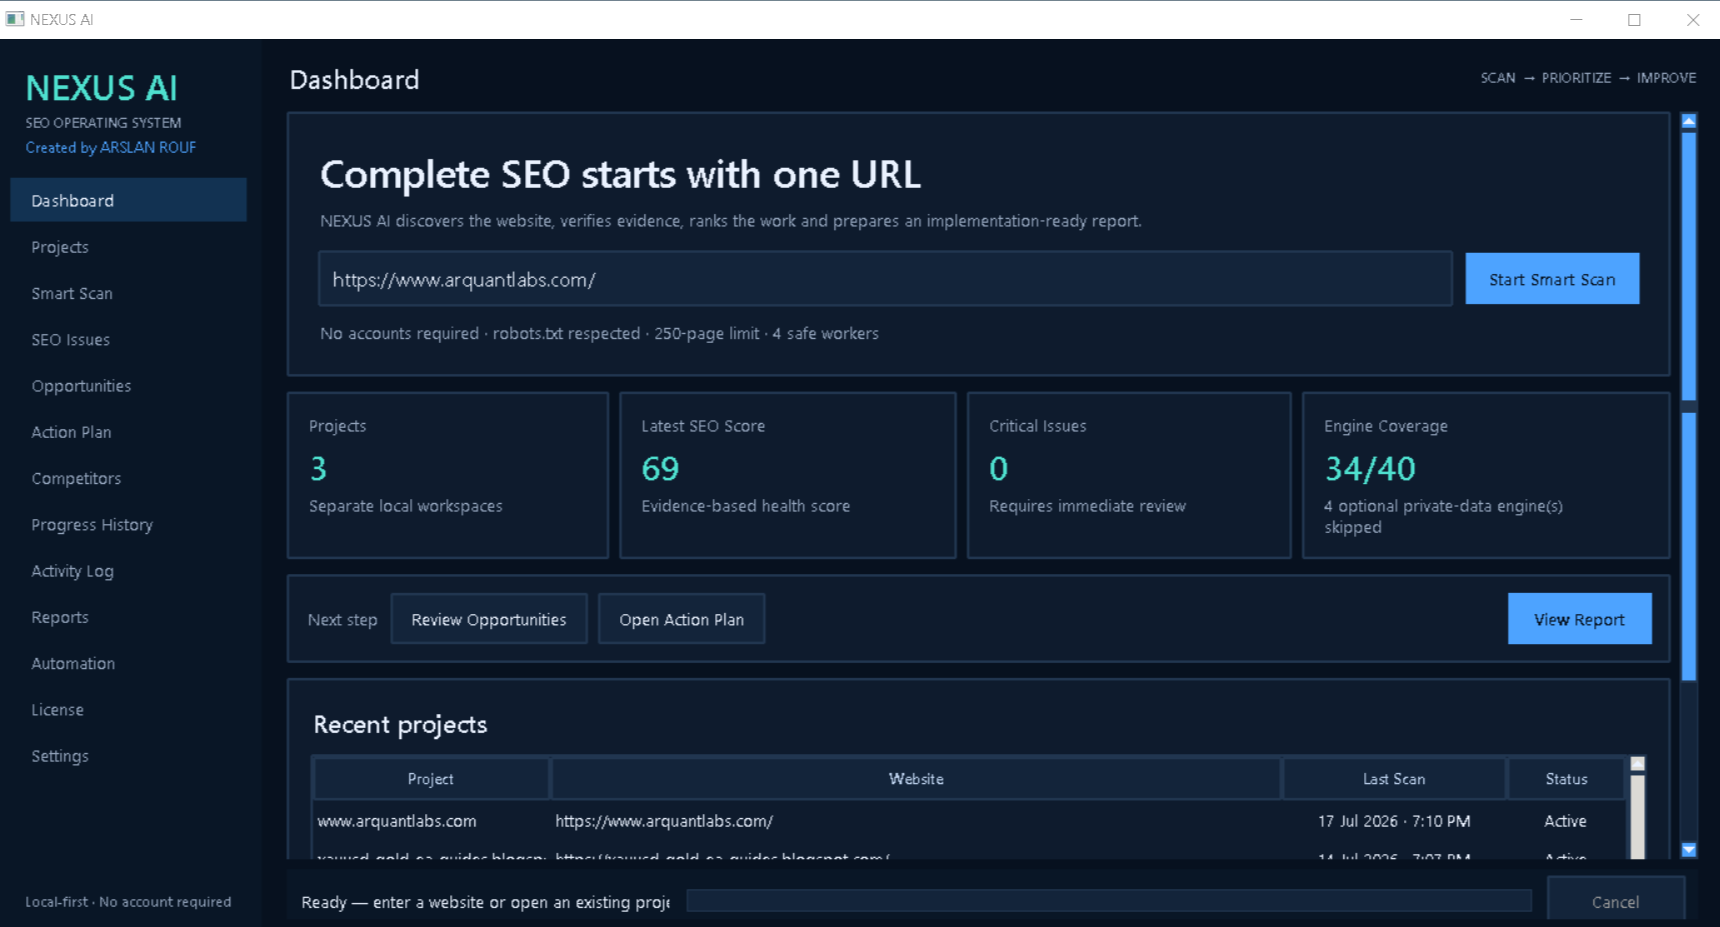
Task: Select Opportunities in sidebar
Action: tap(128, 386)
